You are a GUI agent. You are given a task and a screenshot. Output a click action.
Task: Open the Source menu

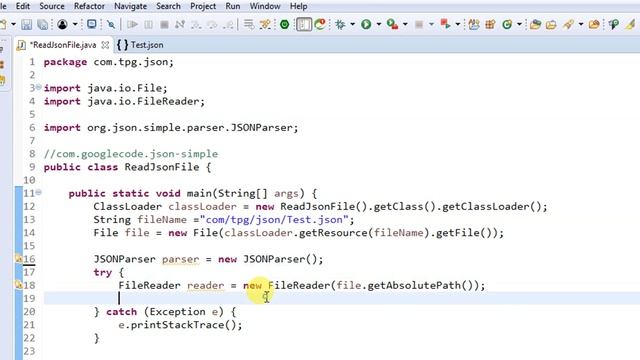click(52, 7)
